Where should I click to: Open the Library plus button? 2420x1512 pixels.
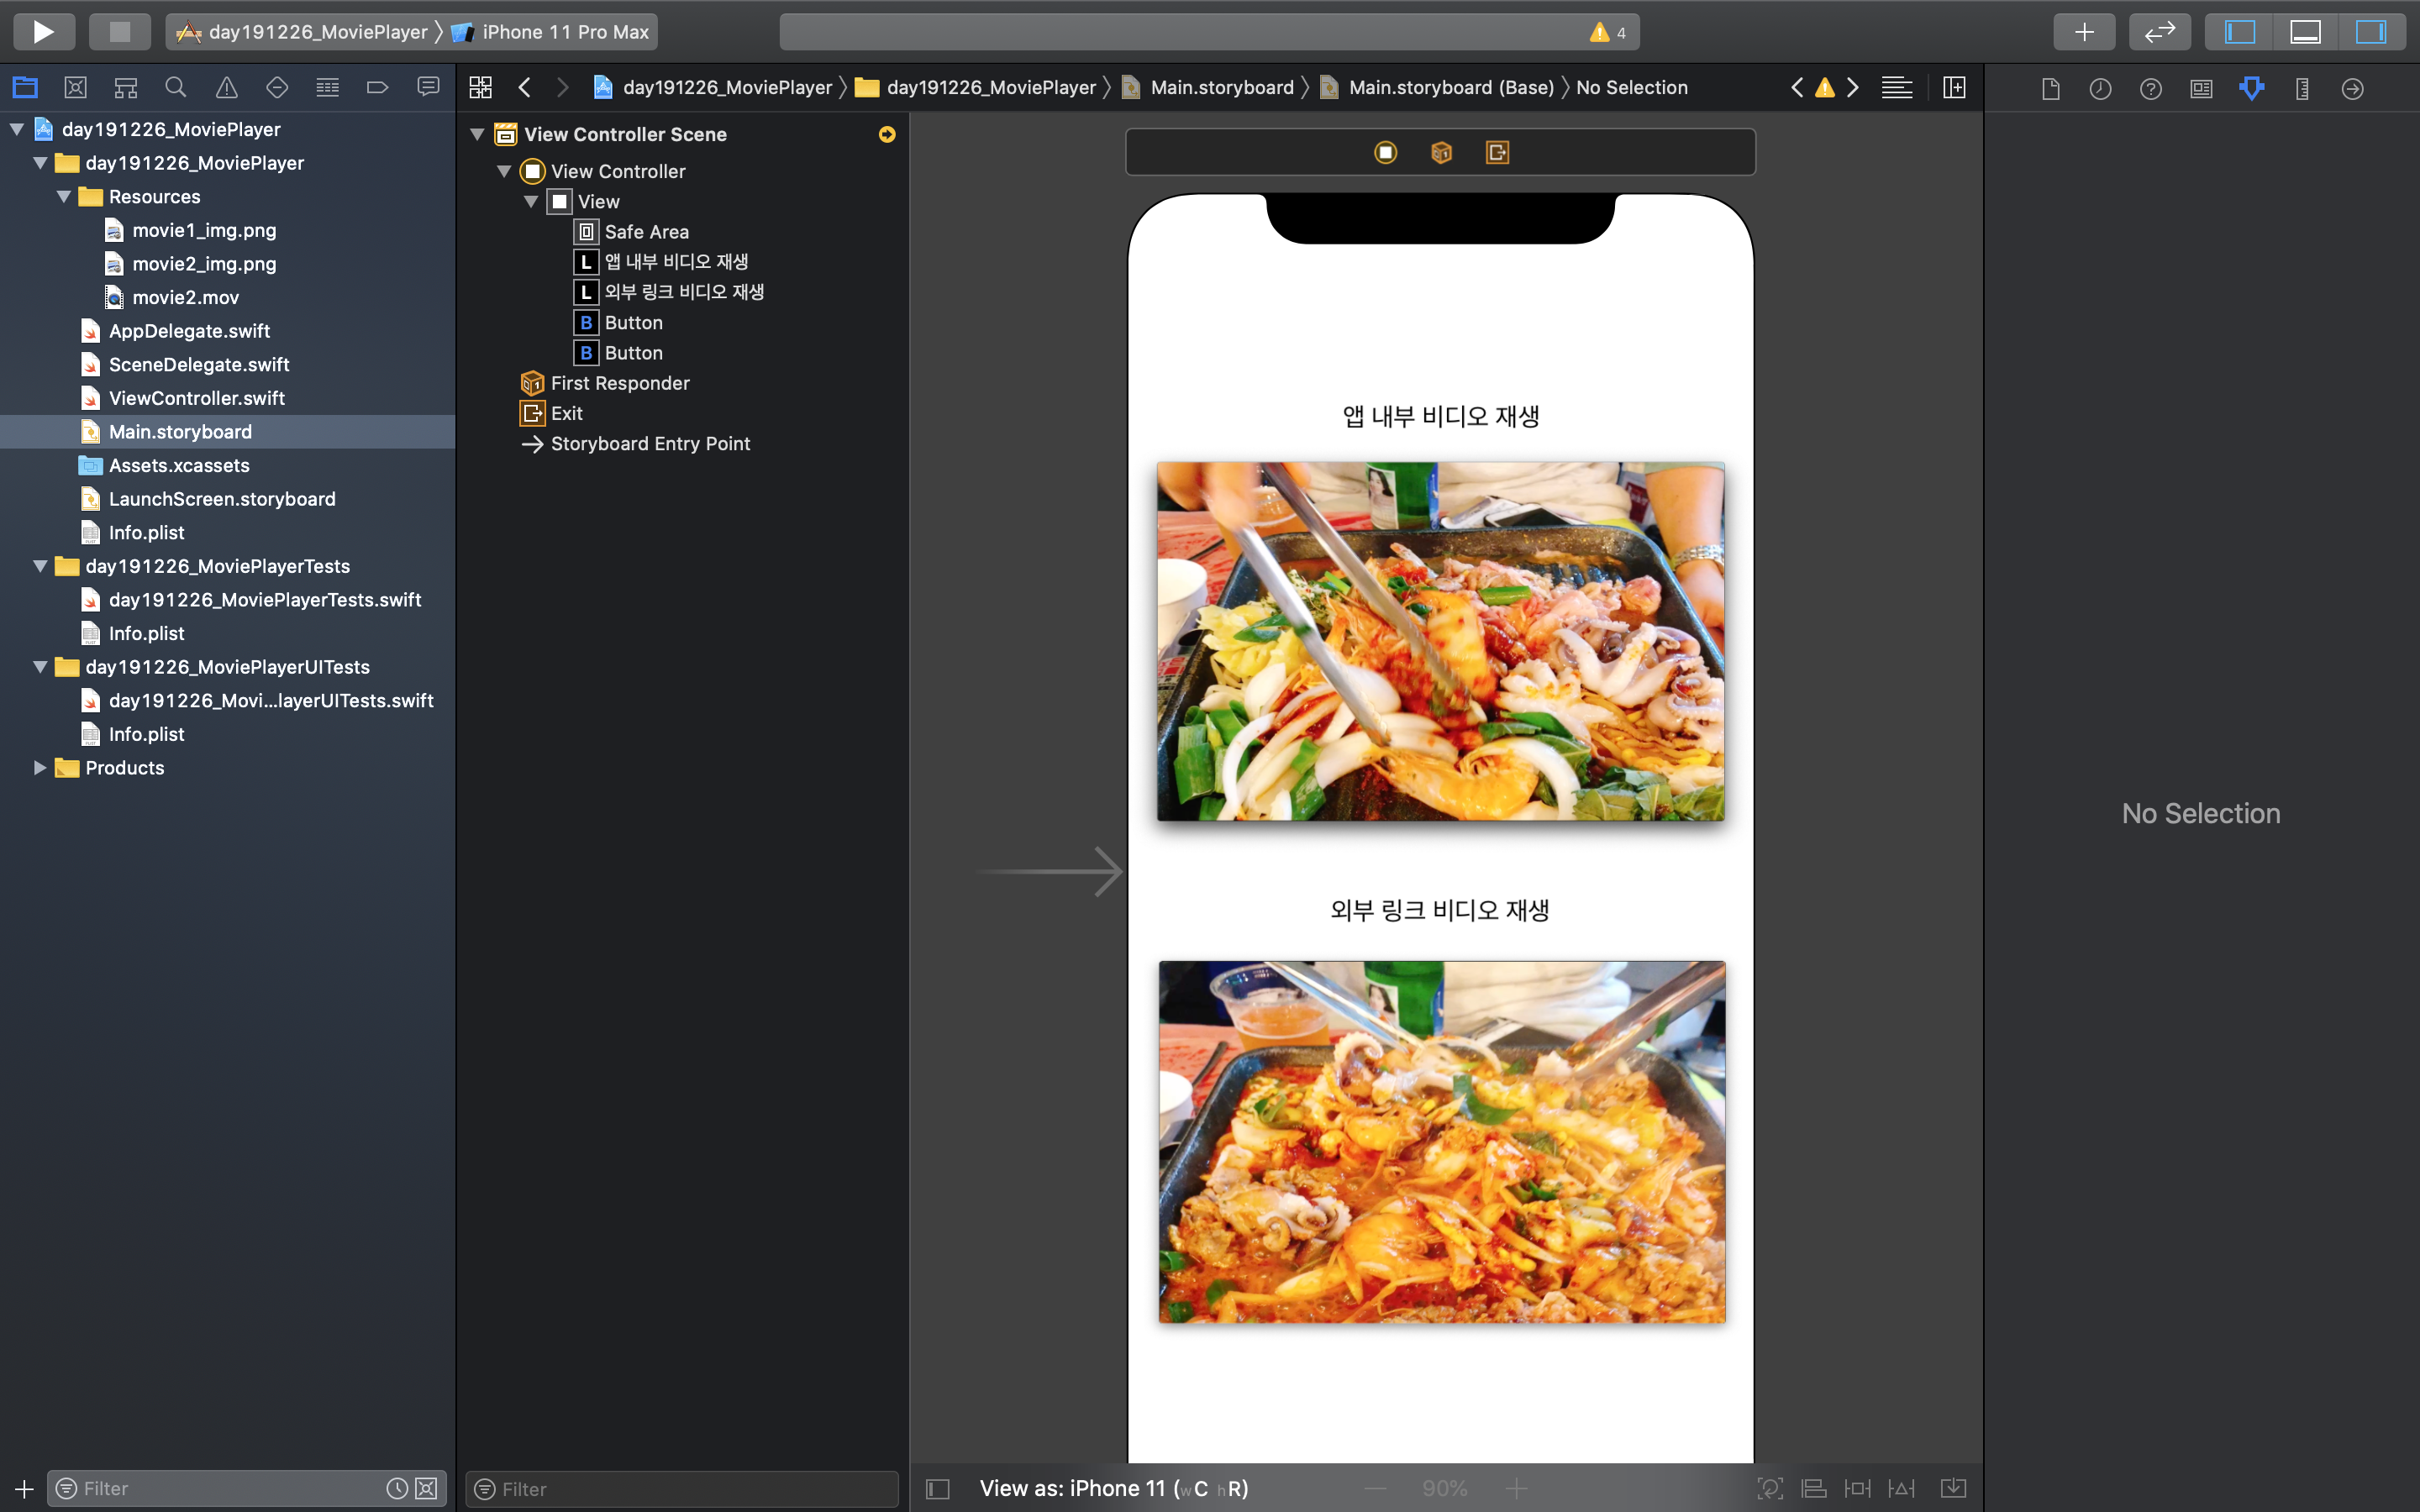pos(2084,31)
